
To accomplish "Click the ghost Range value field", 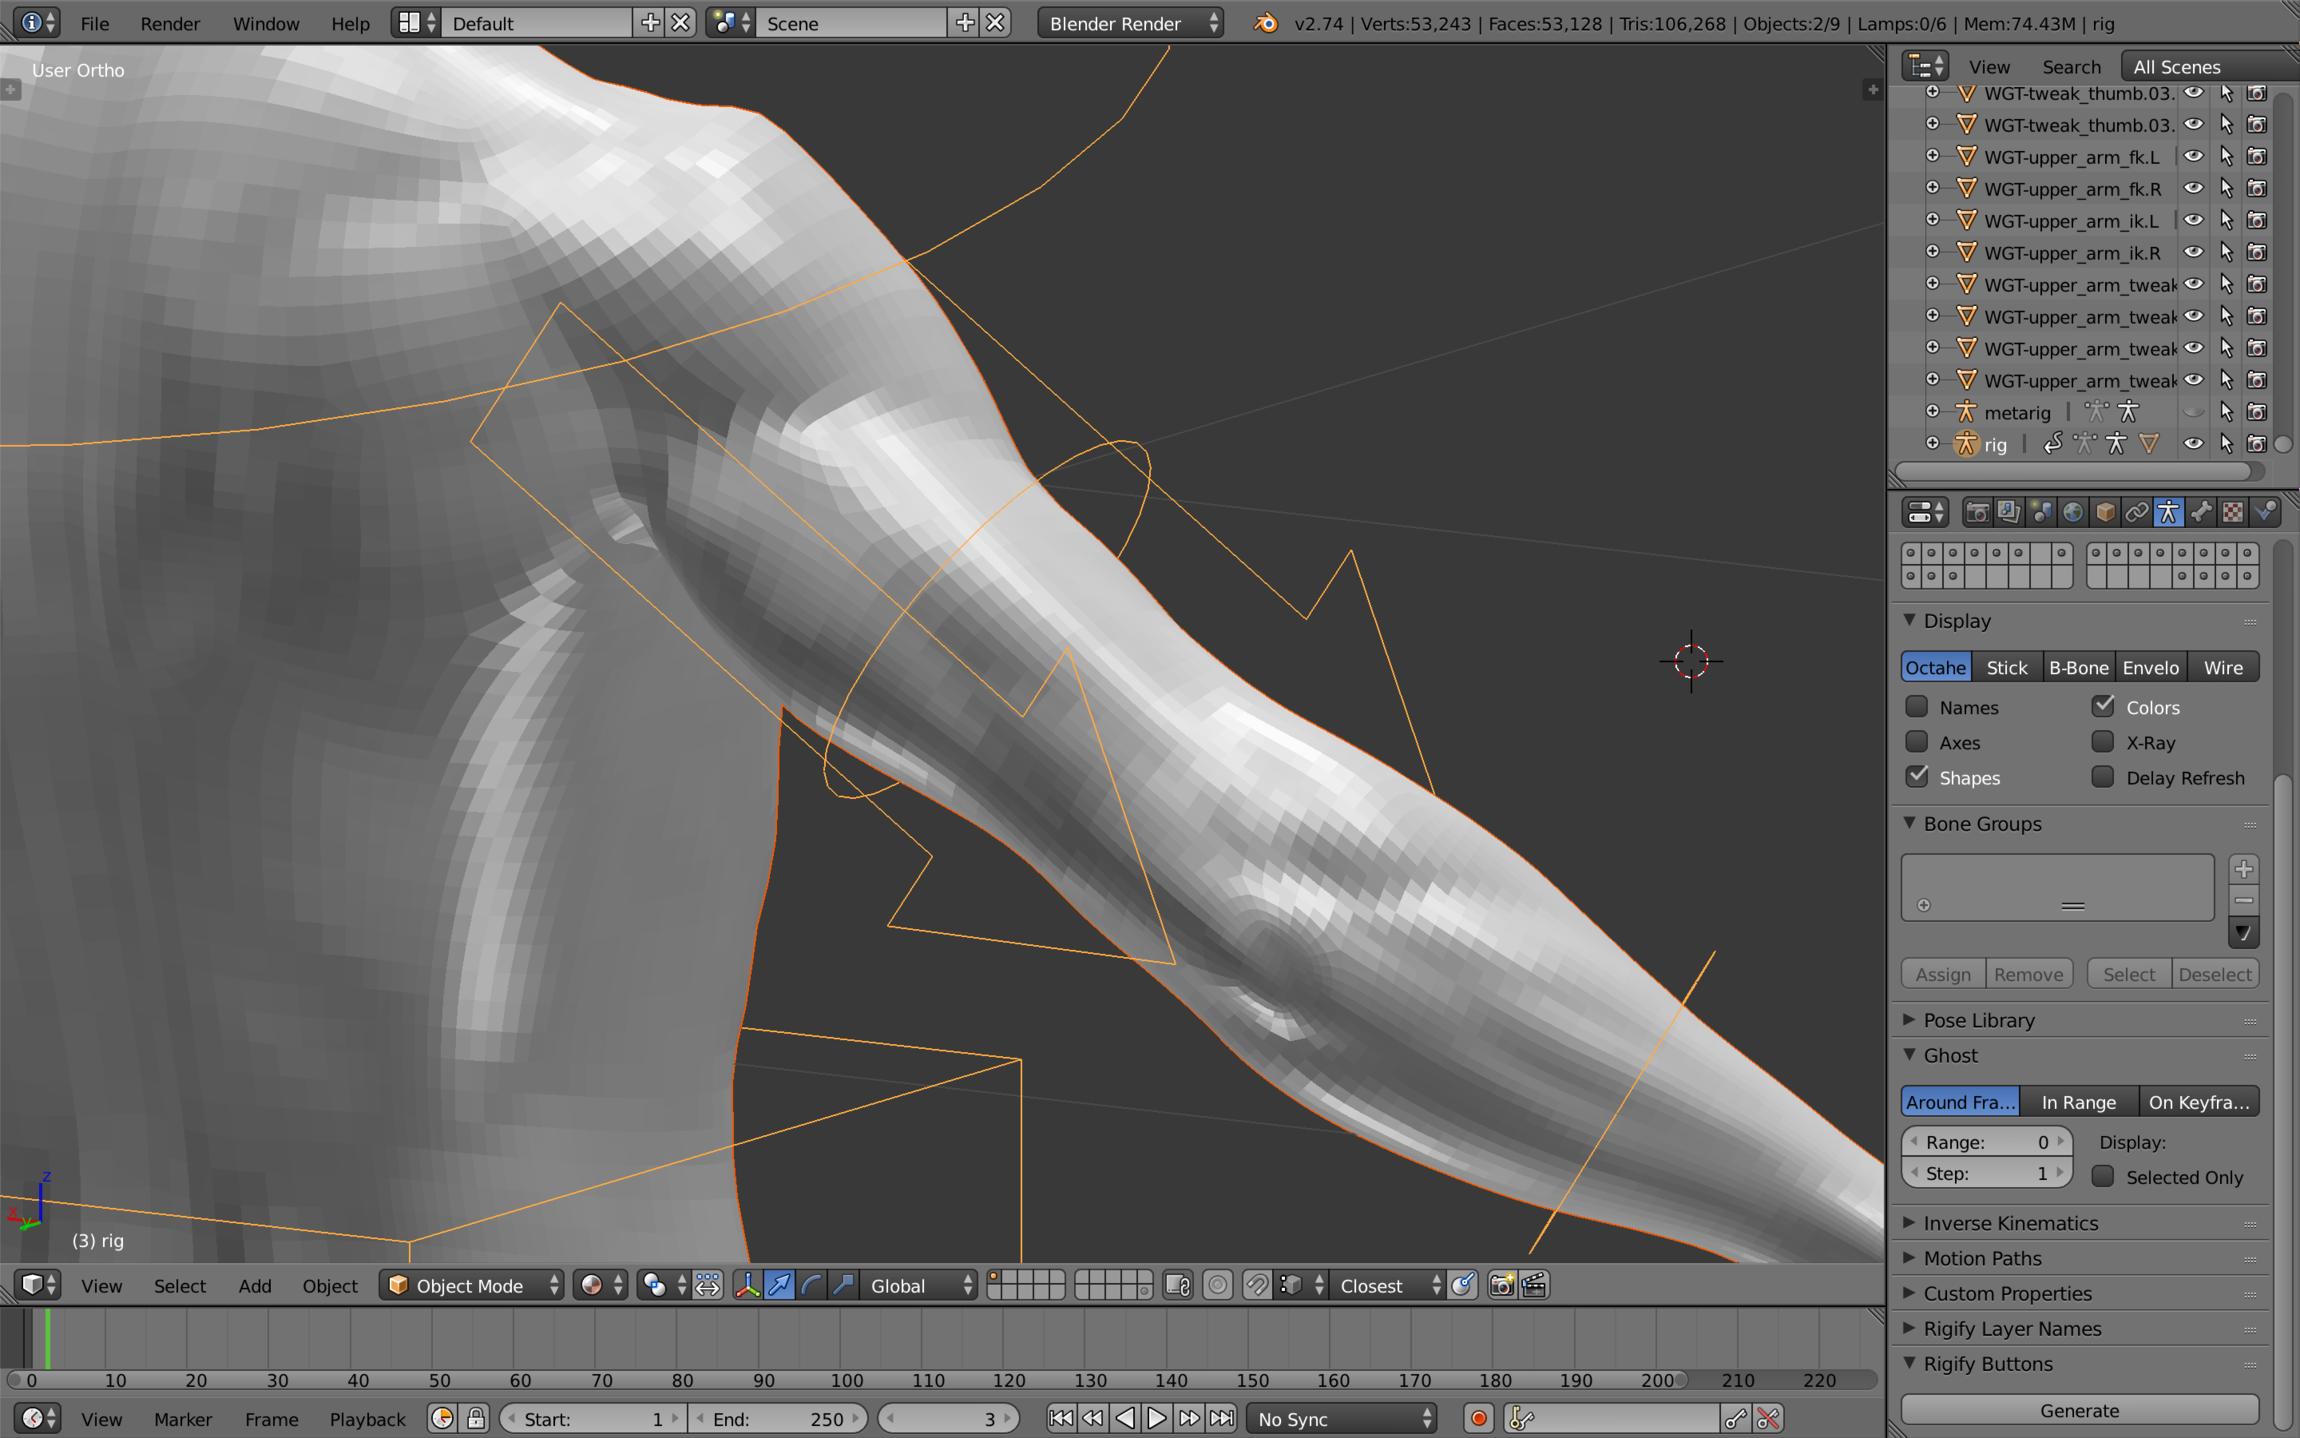I will [x=1986, y=1141].
